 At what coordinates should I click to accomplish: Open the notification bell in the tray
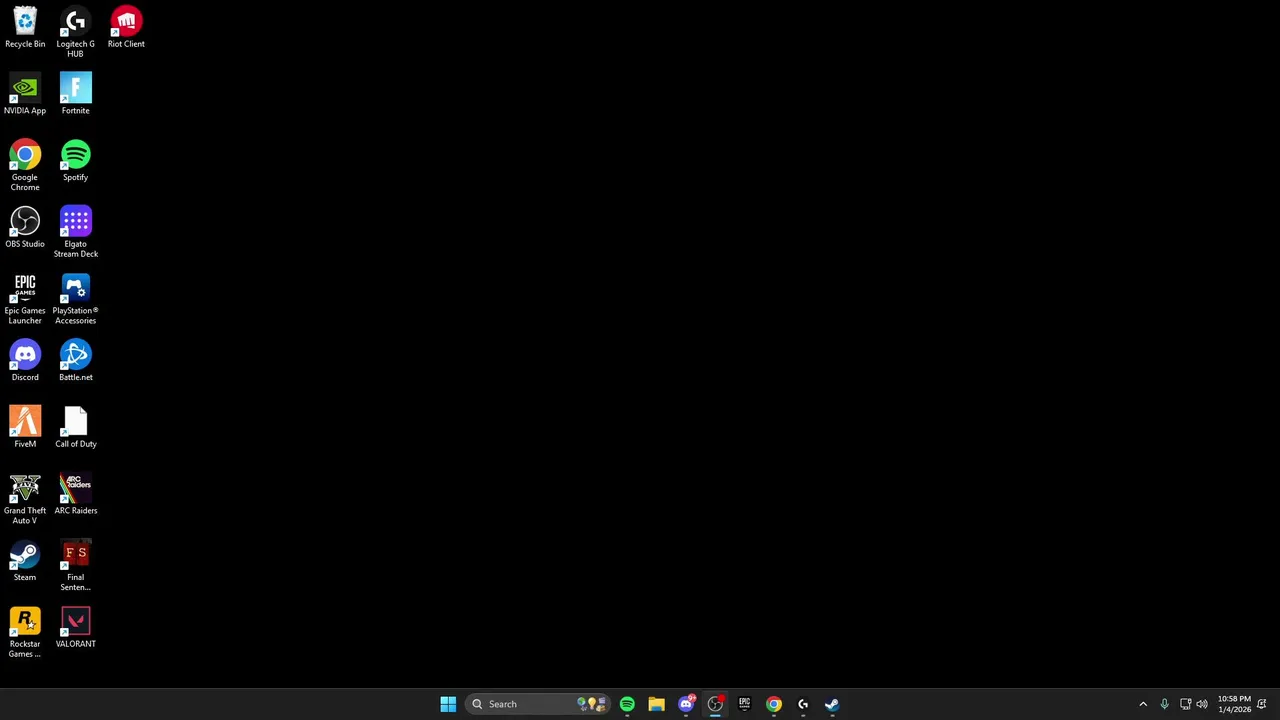[x=1262, y=704]
